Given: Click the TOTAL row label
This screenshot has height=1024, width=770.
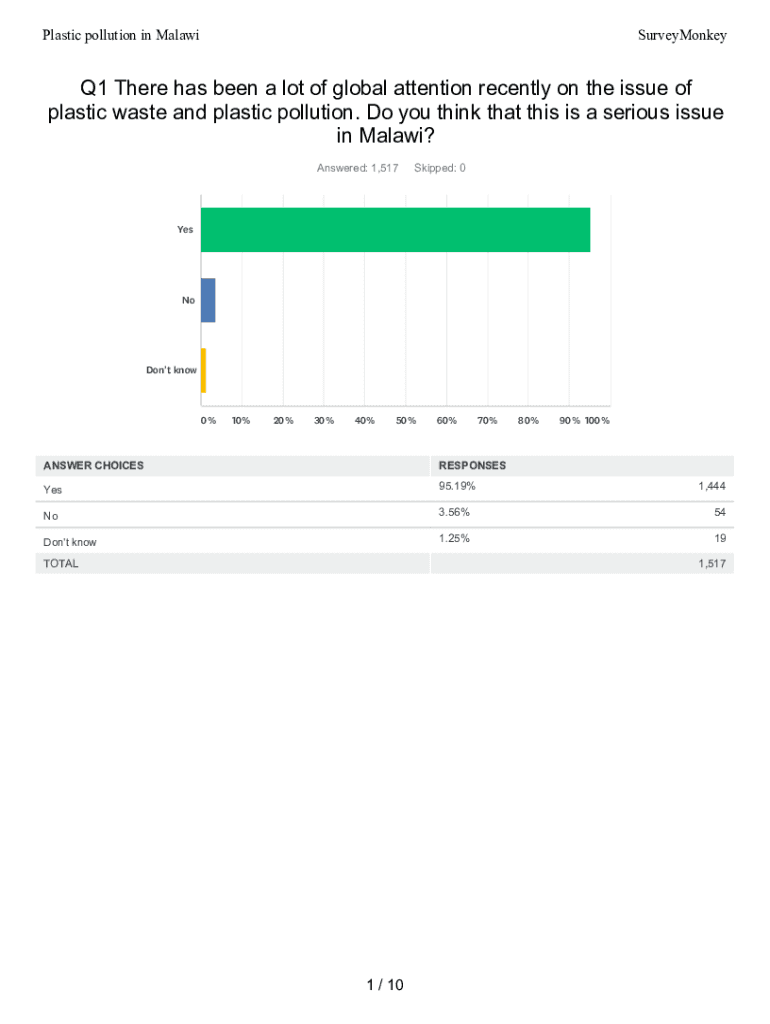Looking at the screenshot, I should (60, 564).
